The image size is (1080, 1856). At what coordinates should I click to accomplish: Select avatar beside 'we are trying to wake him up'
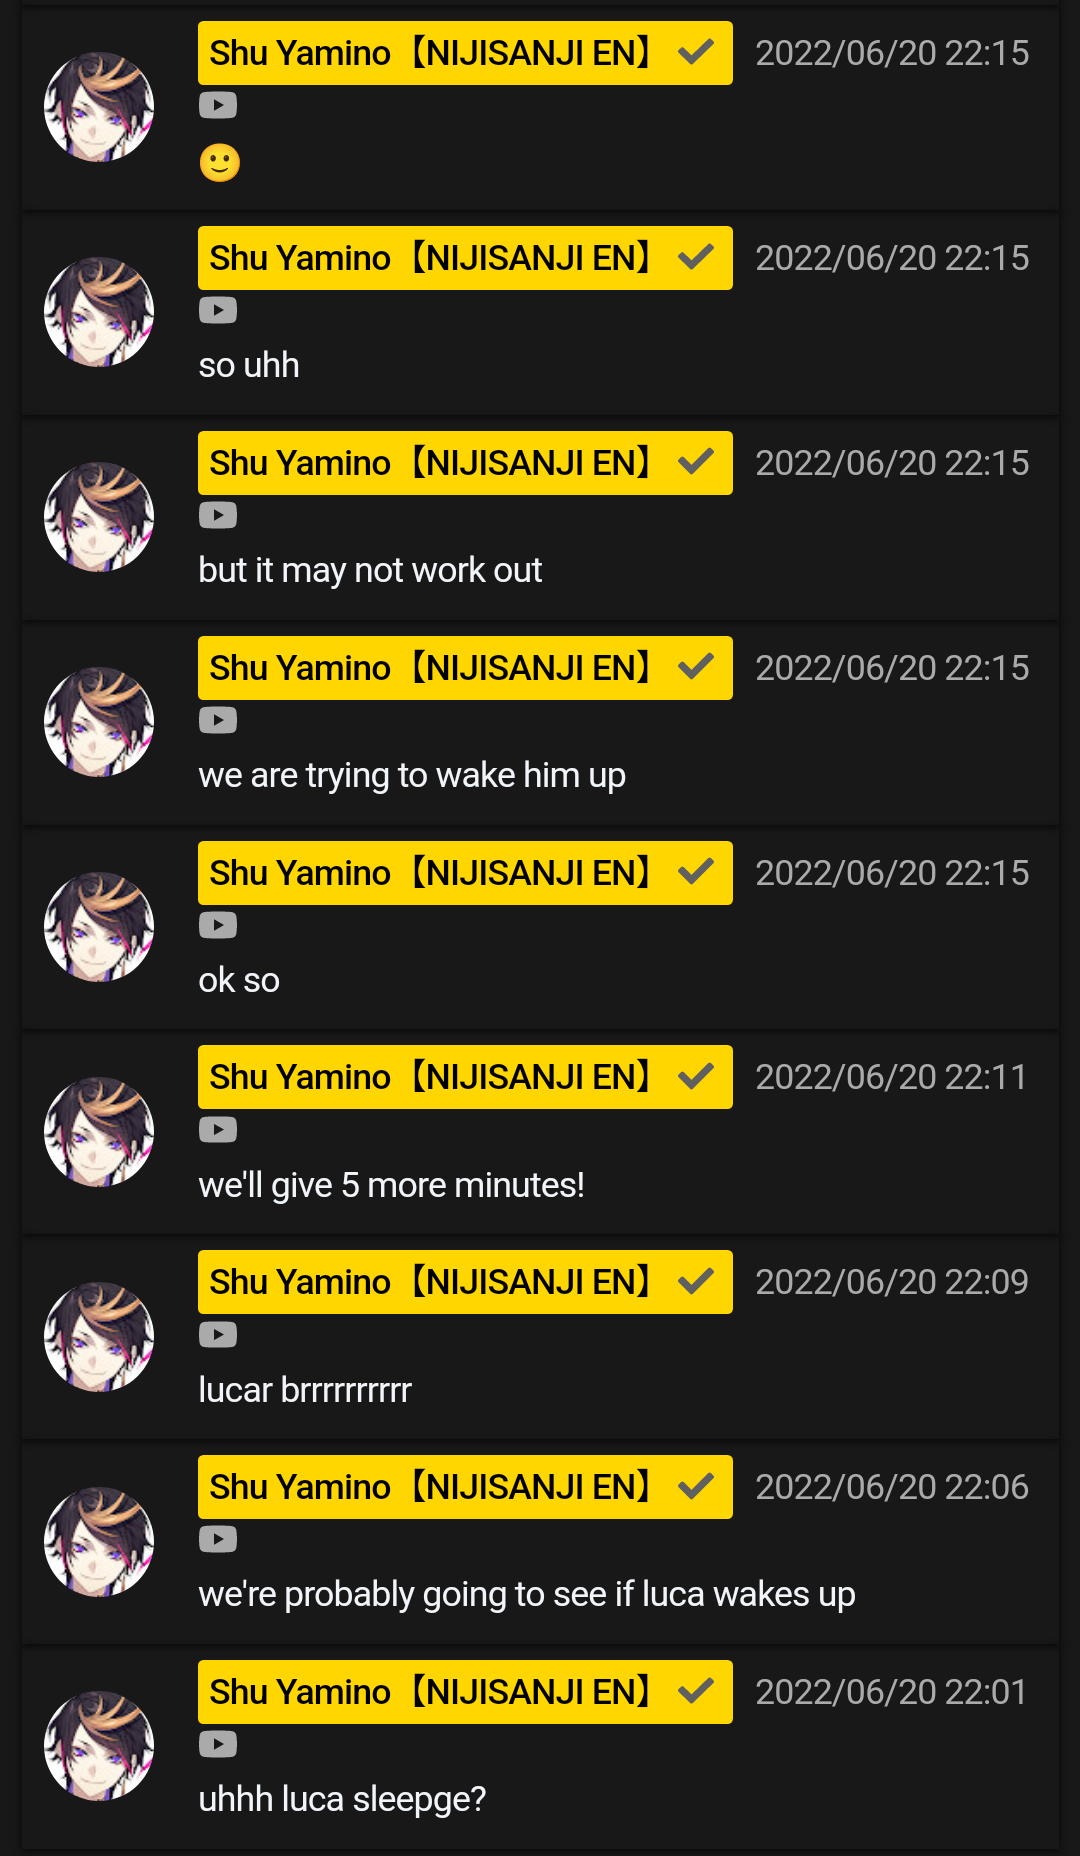(x=99, y=722)
